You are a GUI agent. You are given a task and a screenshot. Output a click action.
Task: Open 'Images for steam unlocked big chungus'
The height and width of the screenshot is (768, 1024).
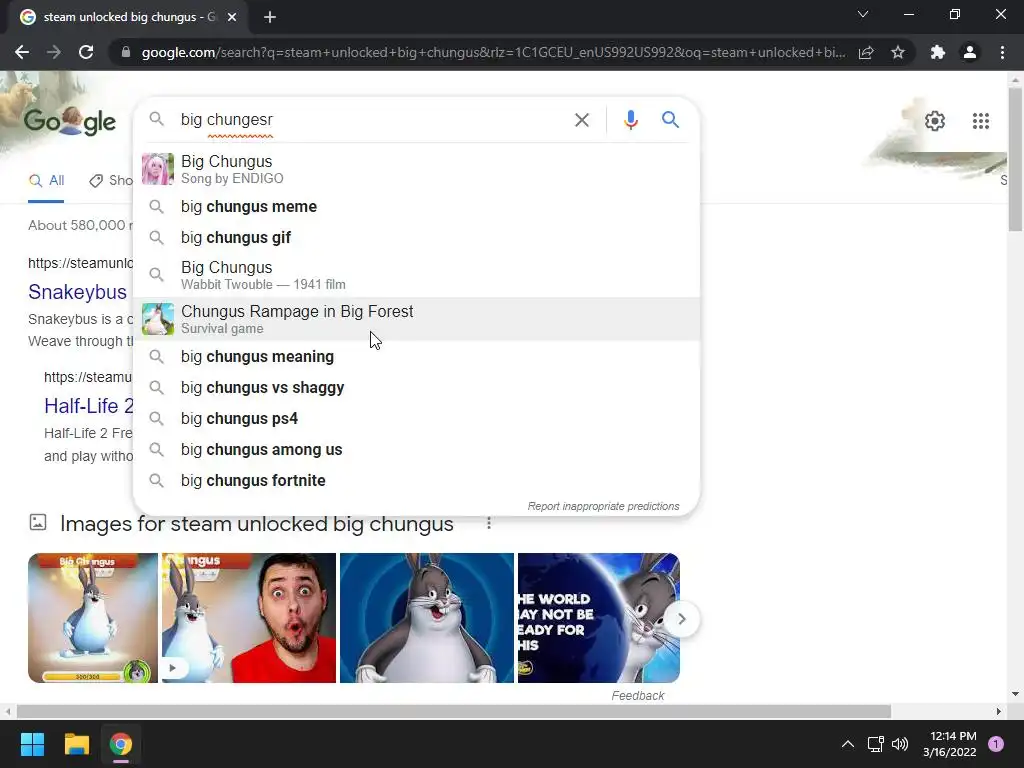point(257,524)
